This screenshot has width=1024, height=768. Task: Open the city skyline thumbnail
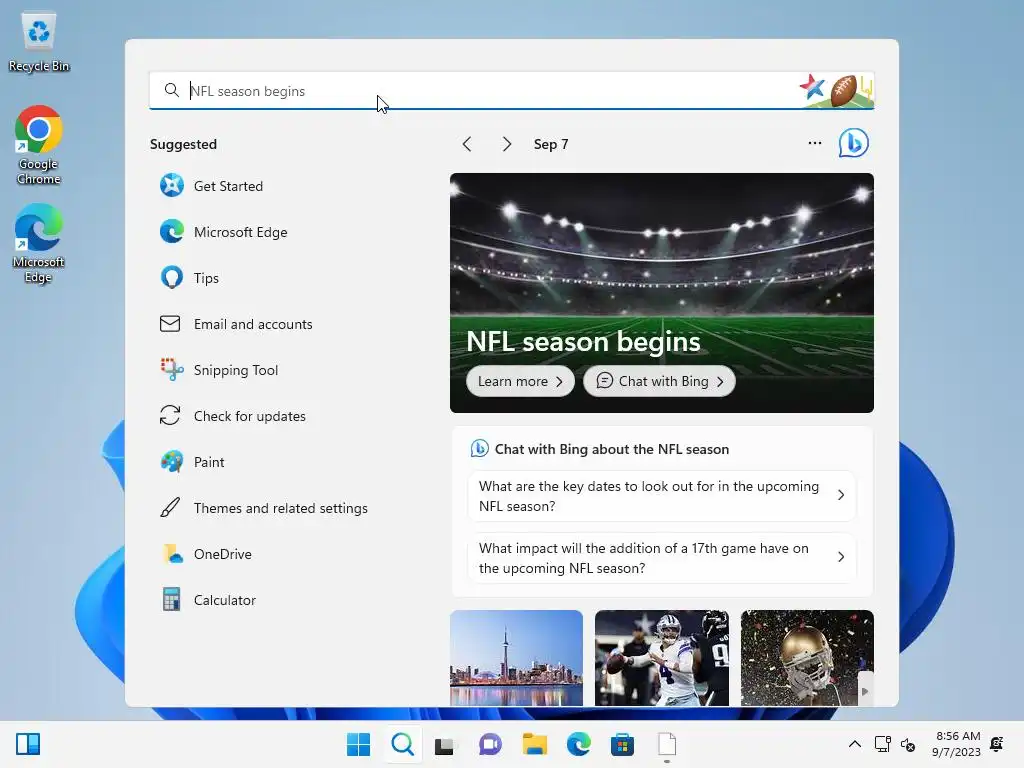[516, 658]
